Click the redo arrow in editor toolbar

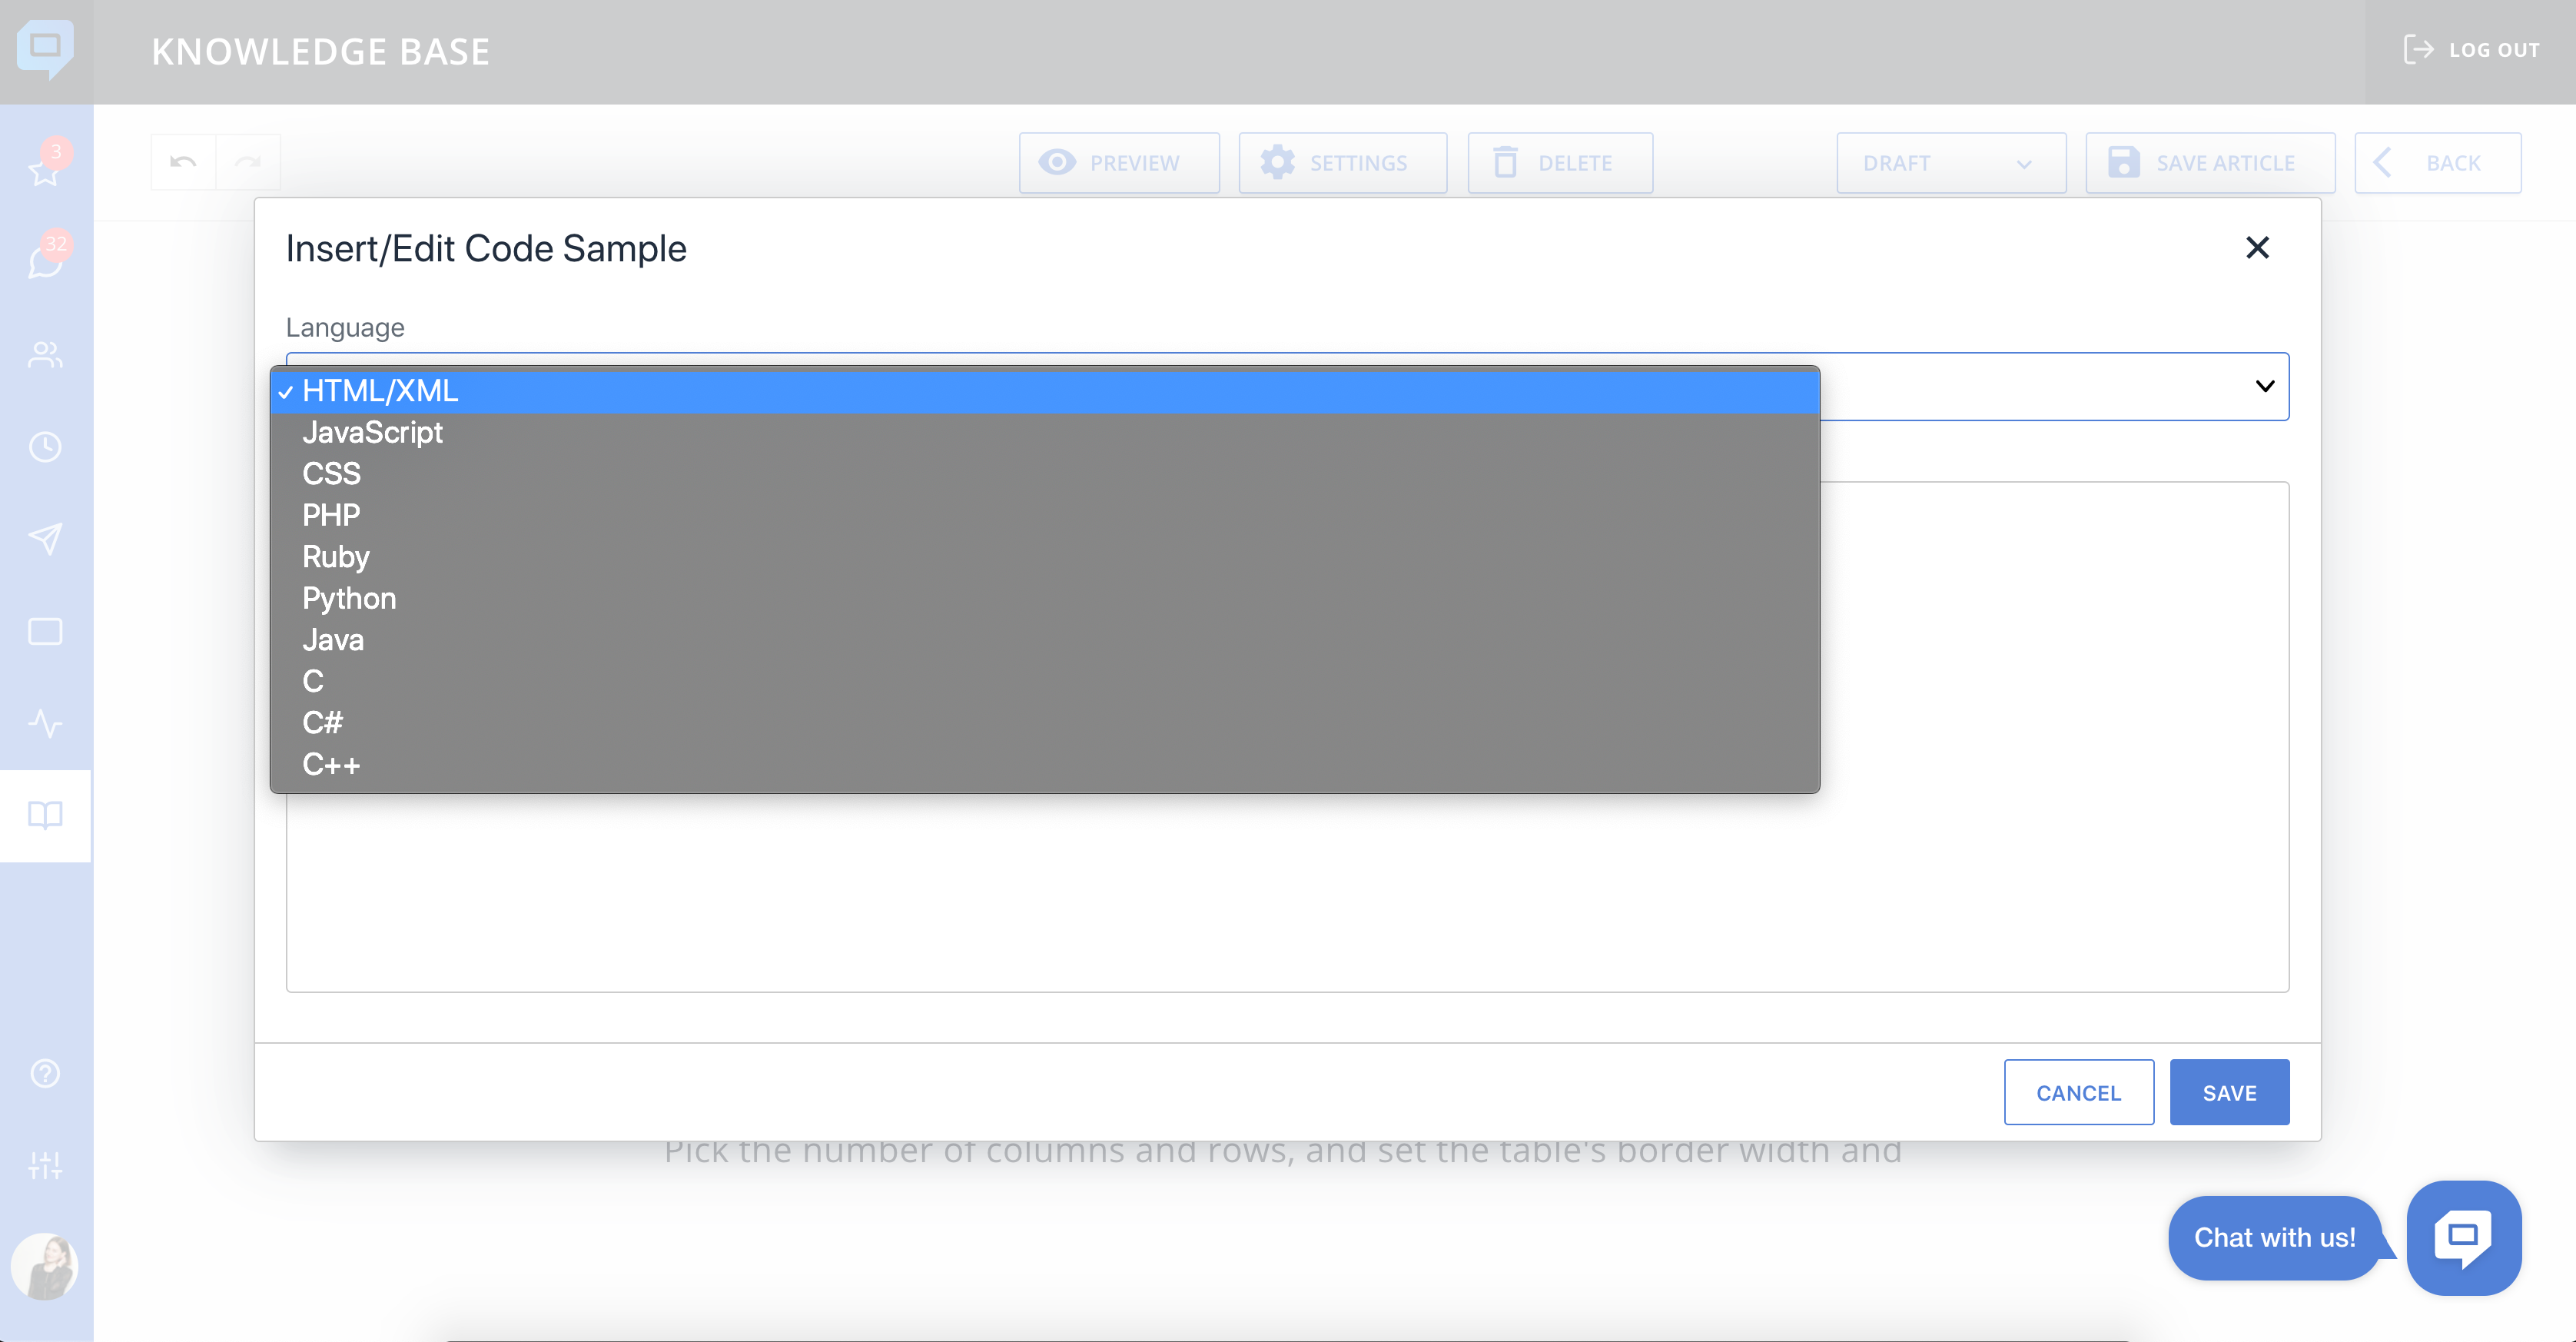pos(248,161)
